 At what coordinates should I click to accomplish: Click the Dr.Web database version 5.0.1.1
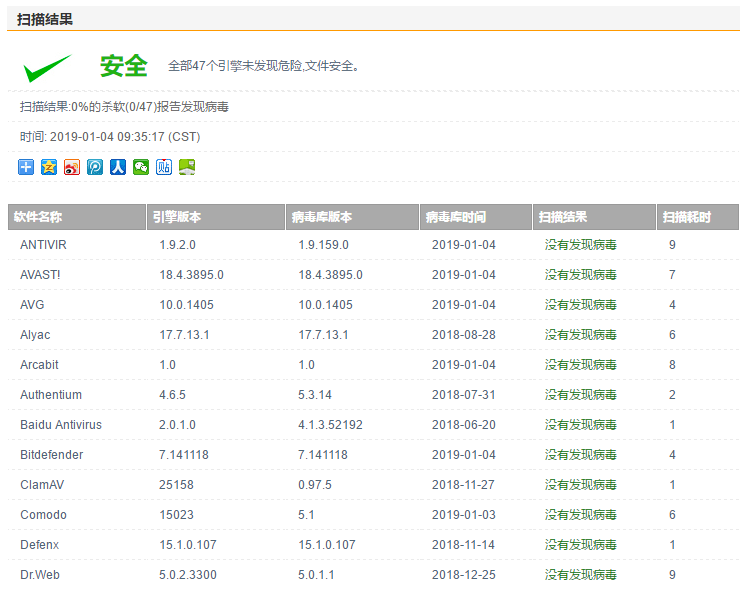coord(316,575)
